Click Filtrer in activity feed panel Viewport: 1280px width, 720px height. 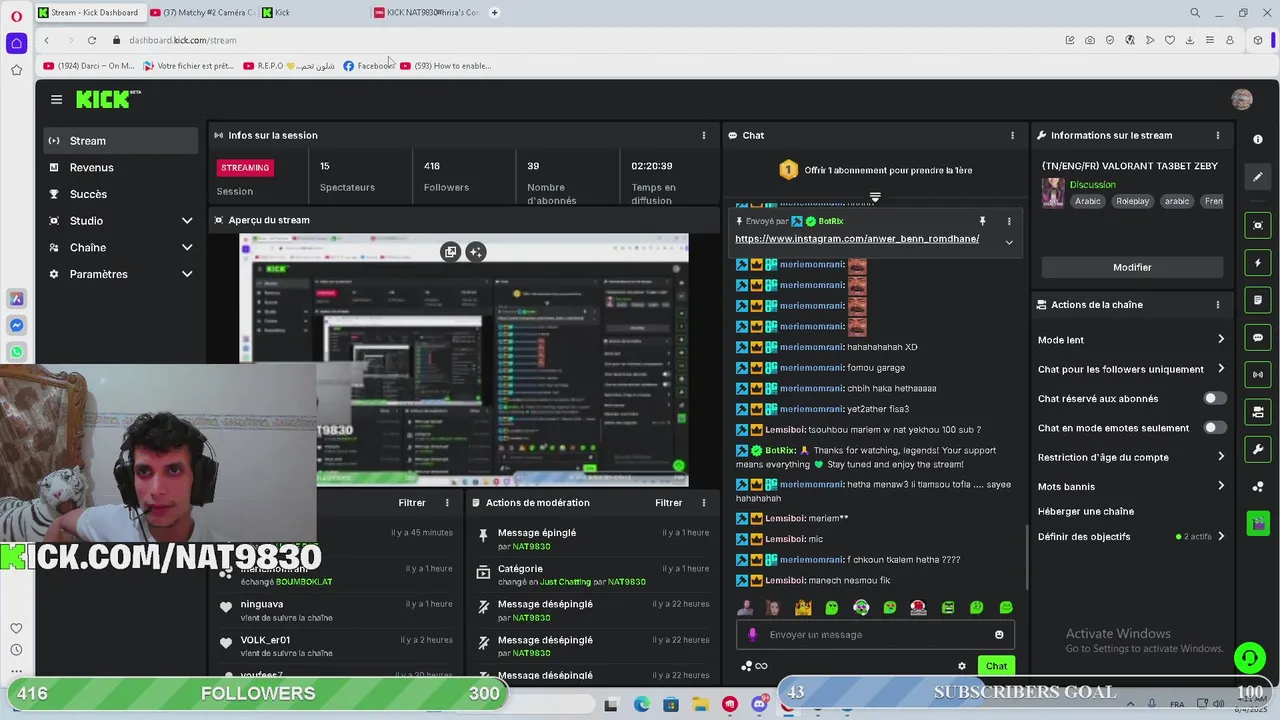[x=412, y=503]
